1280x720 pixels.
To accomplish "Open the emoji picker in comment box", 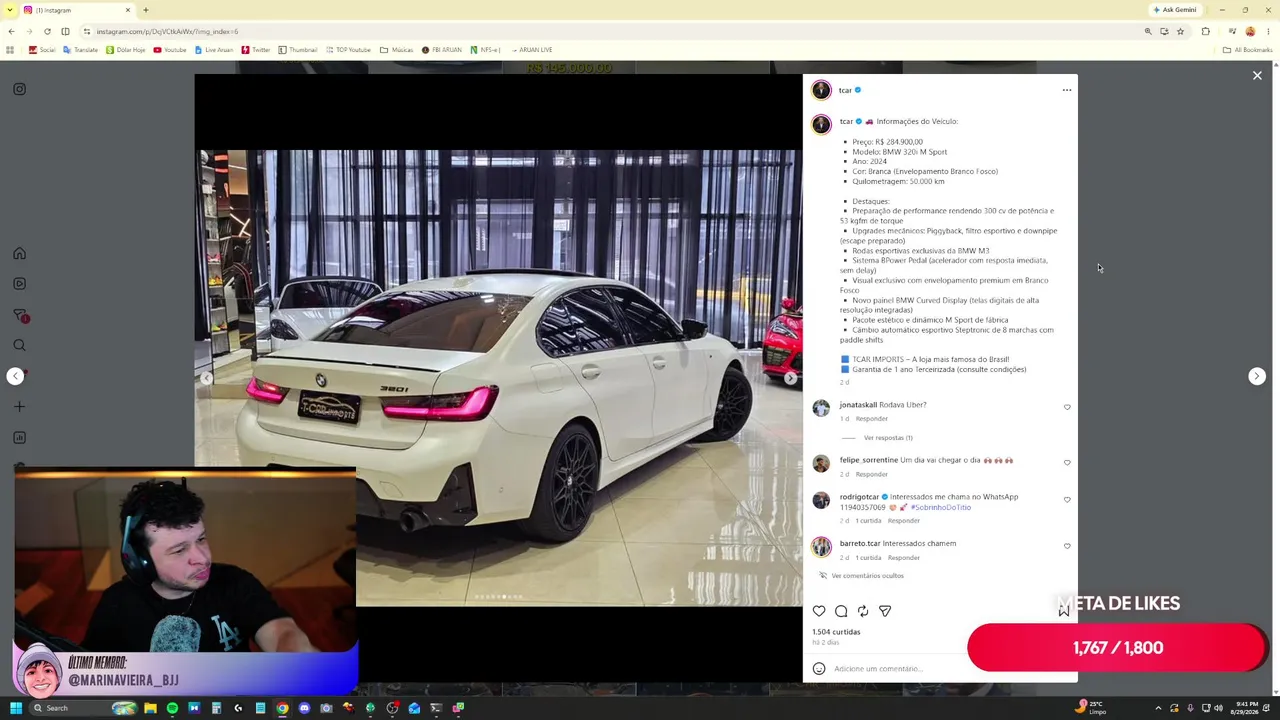I will click(819, 669).
